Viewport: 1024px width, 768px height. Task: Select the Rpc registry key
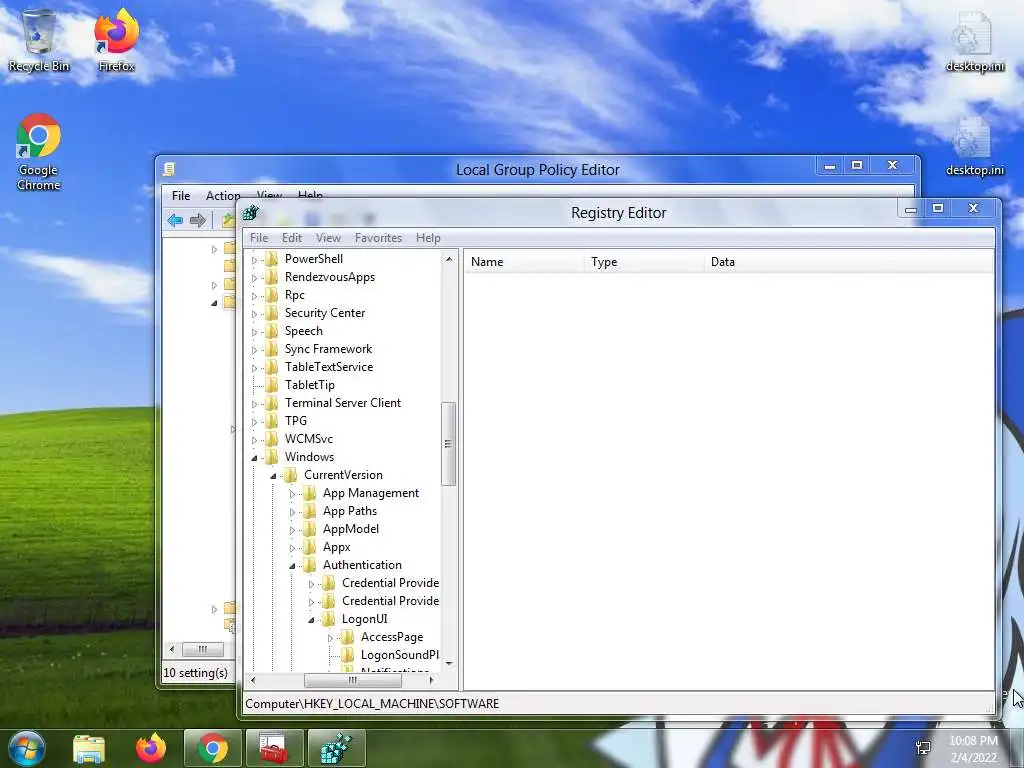click(295, 295)
